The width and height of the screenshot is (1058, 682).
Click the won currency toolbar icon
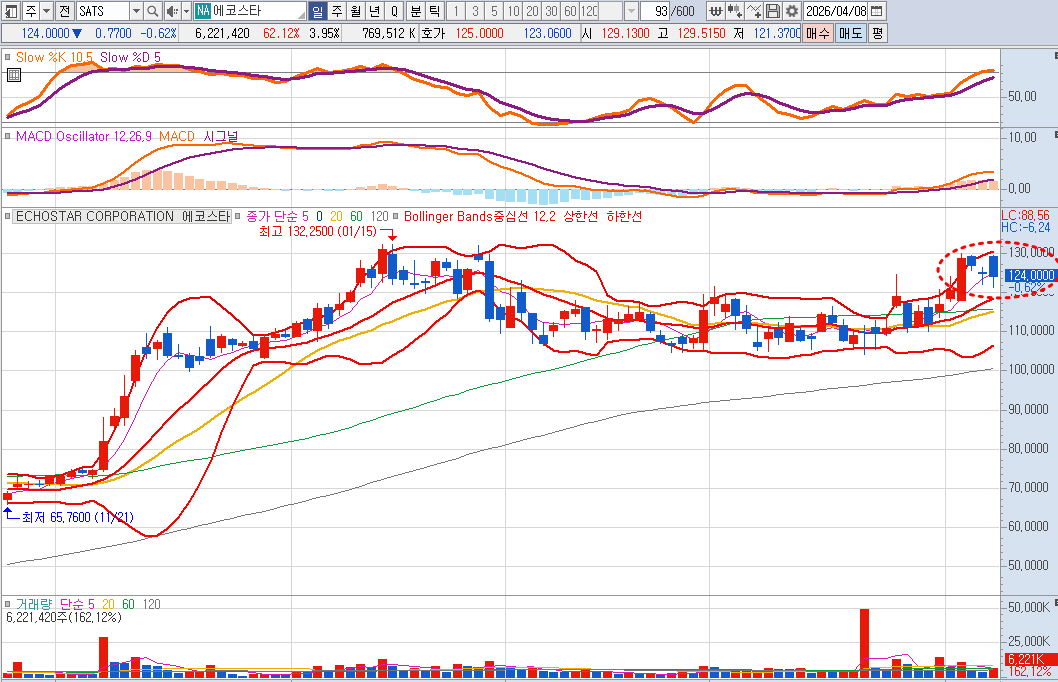[715, 11]
